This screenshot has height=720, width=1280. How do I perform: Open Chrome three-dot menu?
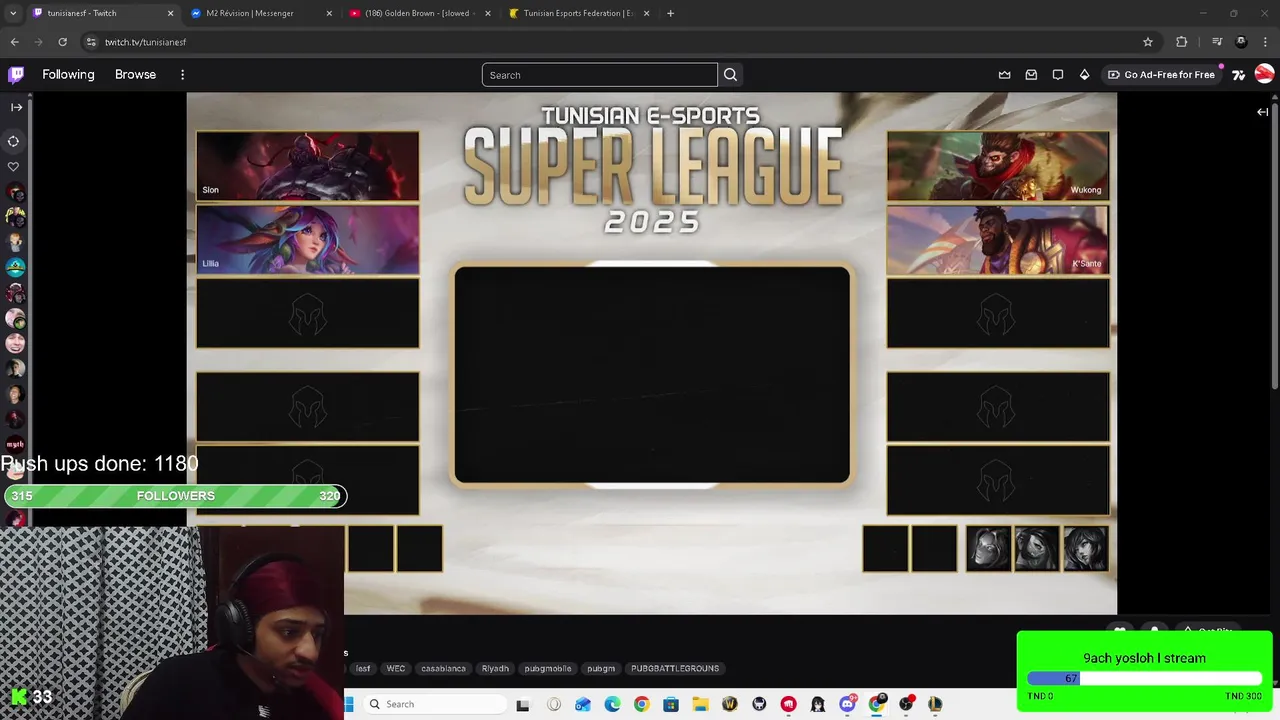point(1266,42)
